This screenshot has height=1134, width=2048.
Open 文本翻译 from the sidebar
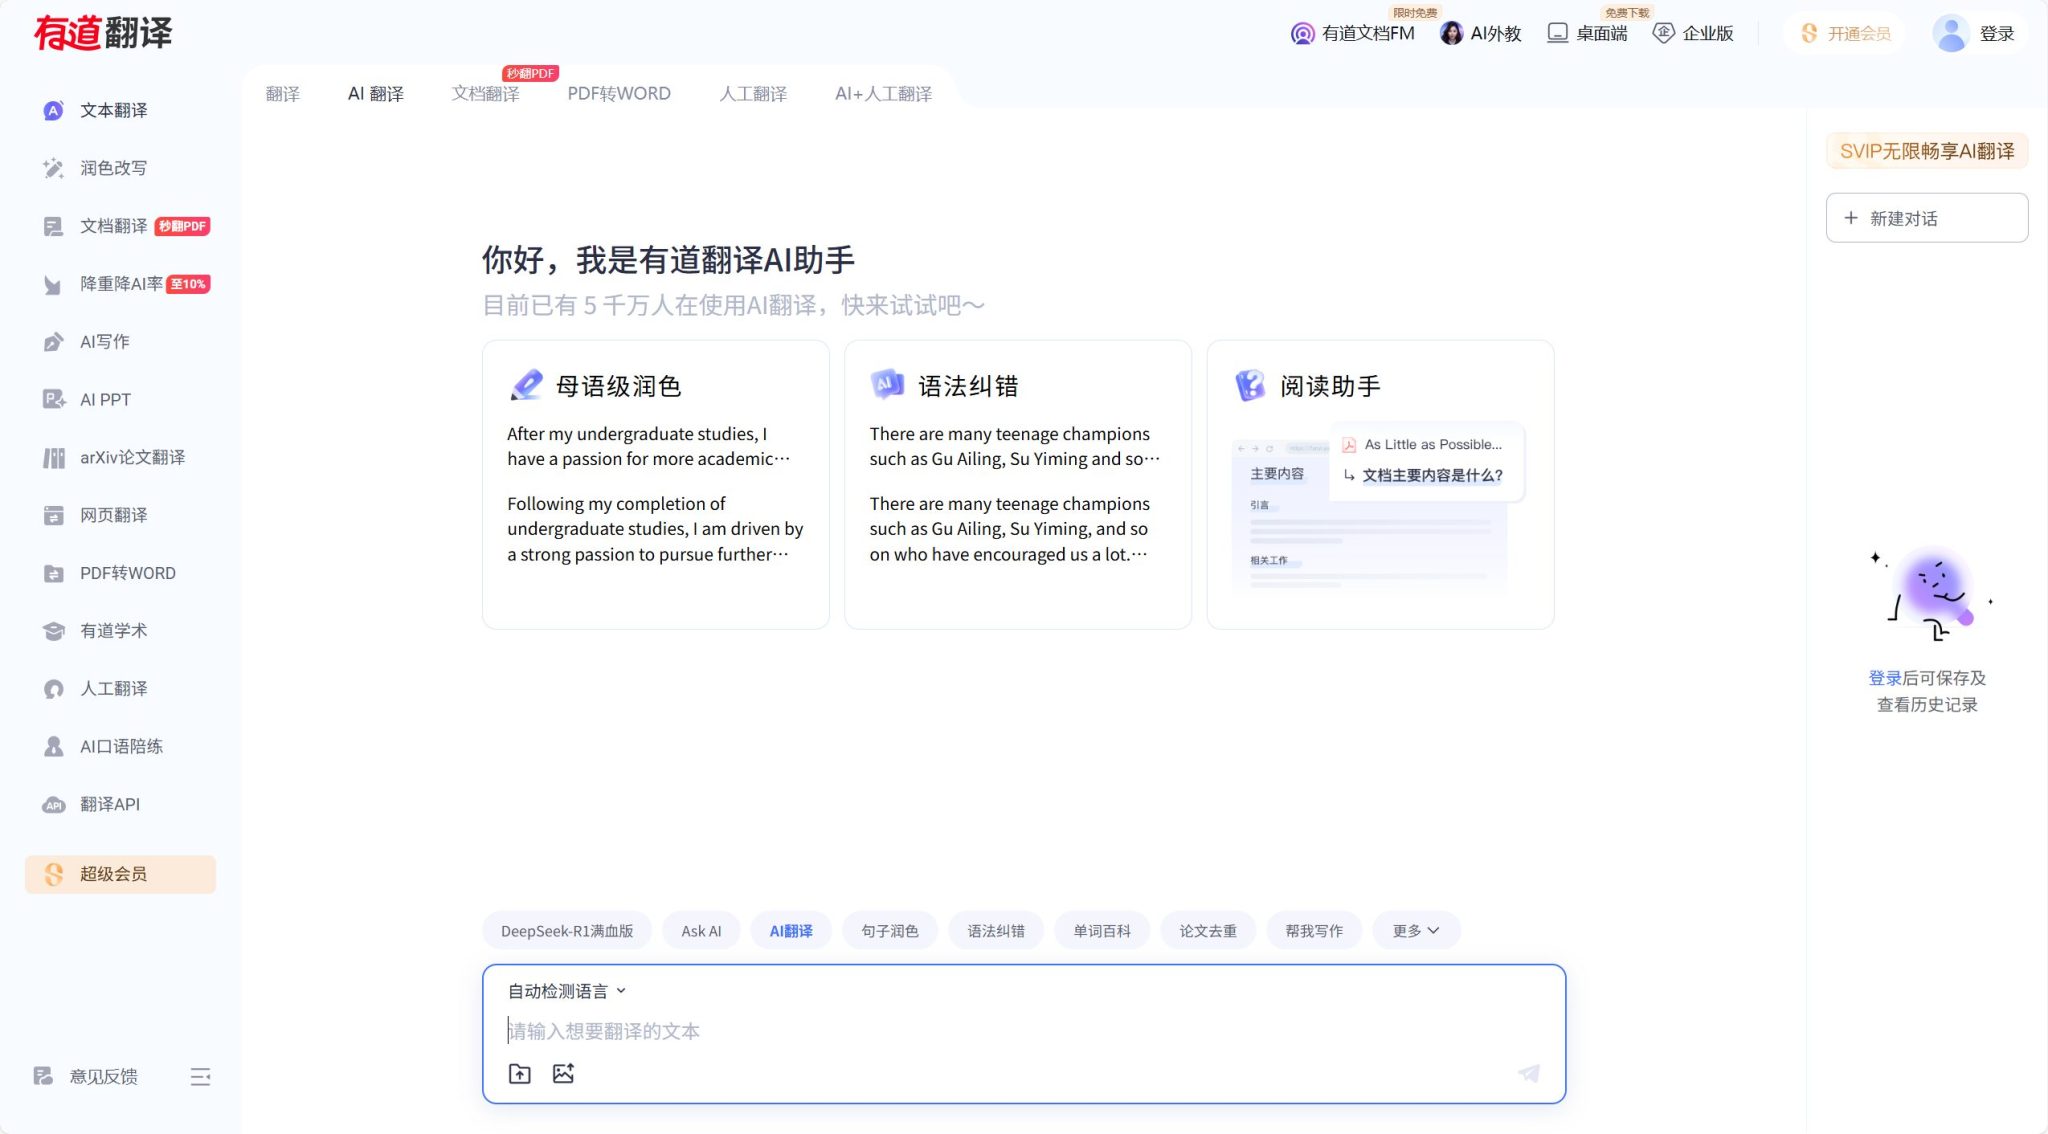(x=110, y=110)
